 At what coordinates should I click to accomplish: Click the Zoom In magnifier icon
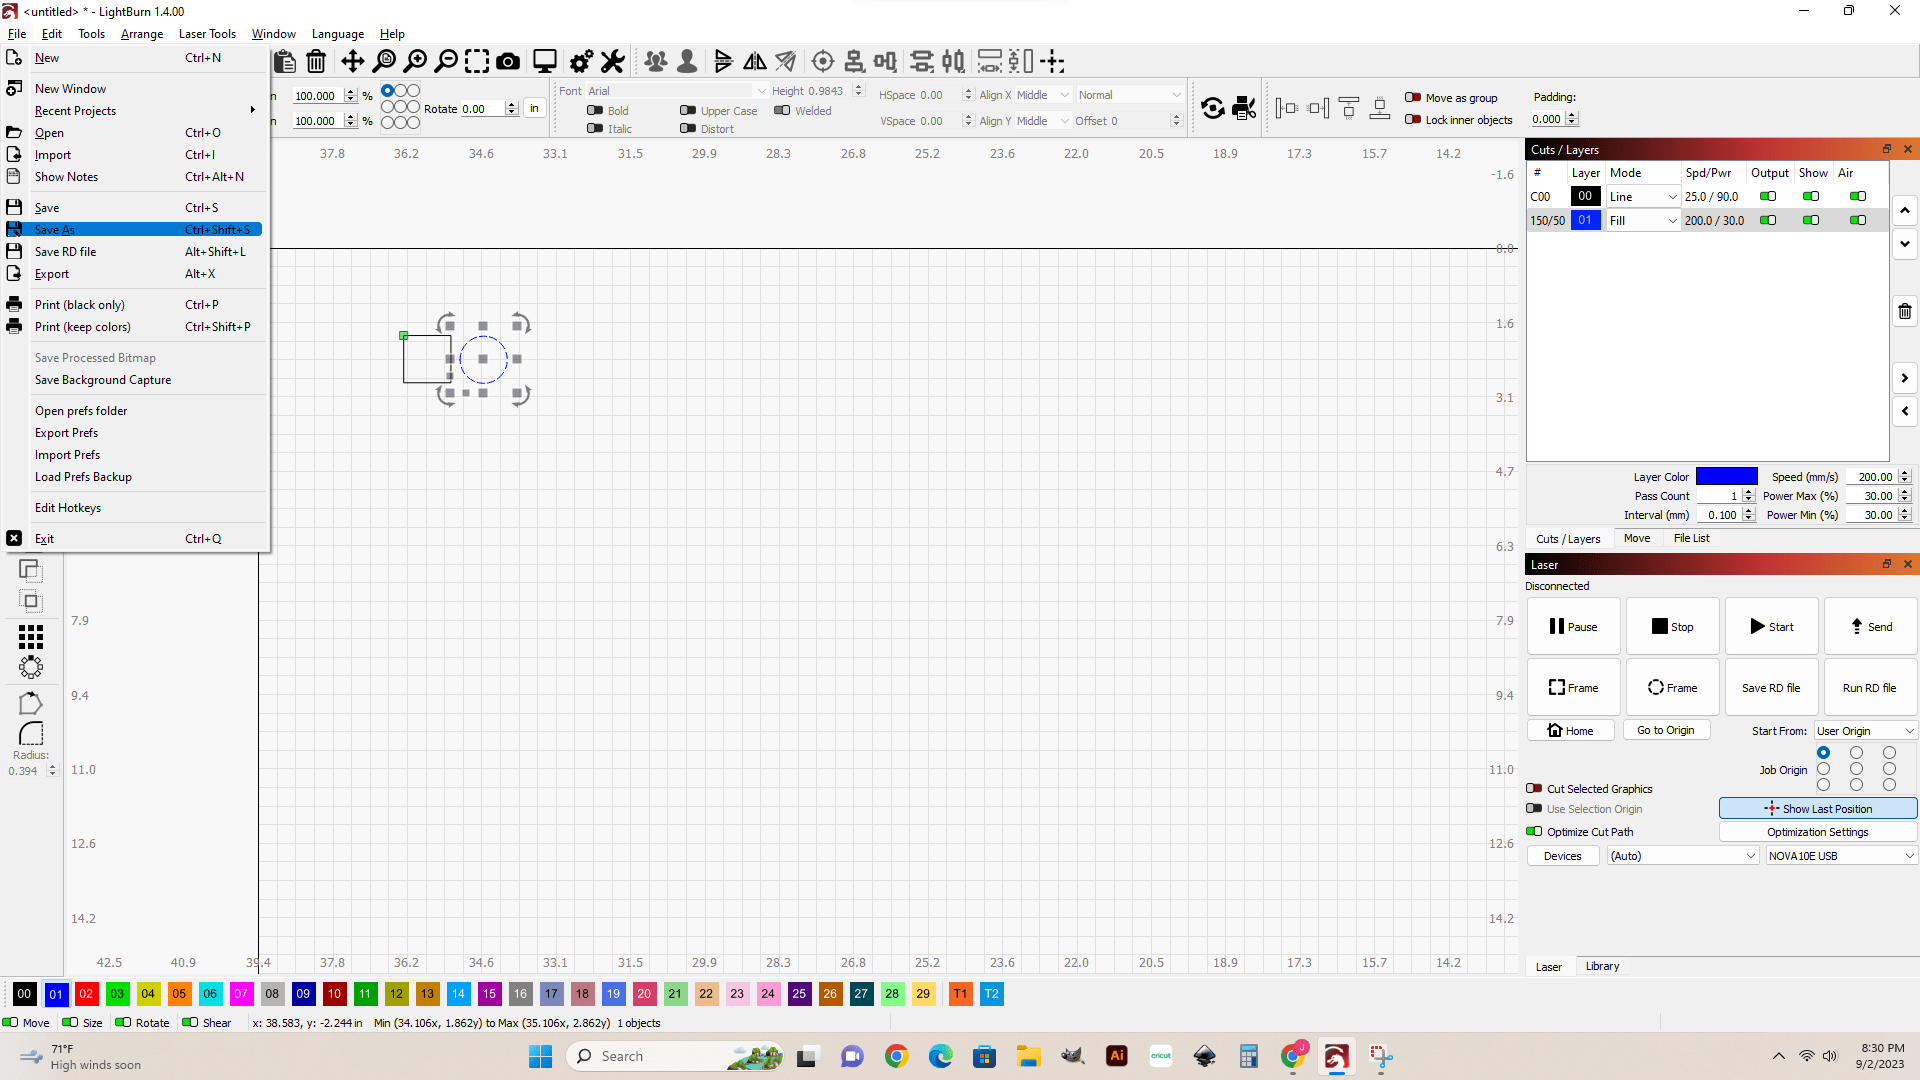[415, 62]
